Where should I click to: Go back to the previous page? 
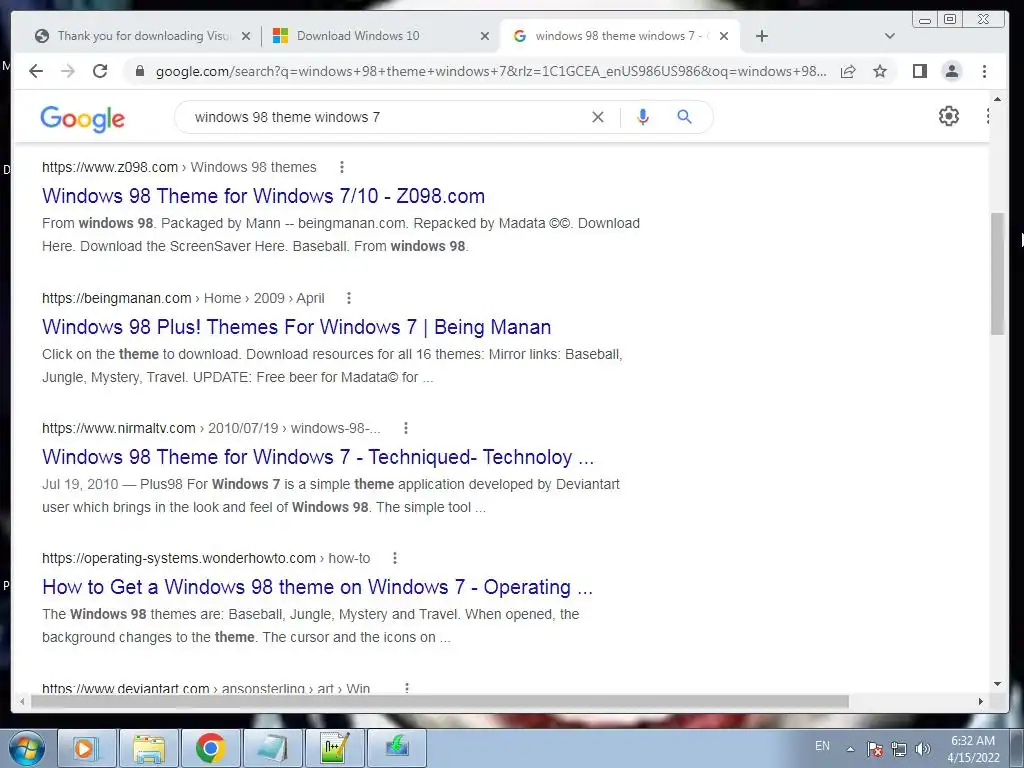tap(36, 71)
